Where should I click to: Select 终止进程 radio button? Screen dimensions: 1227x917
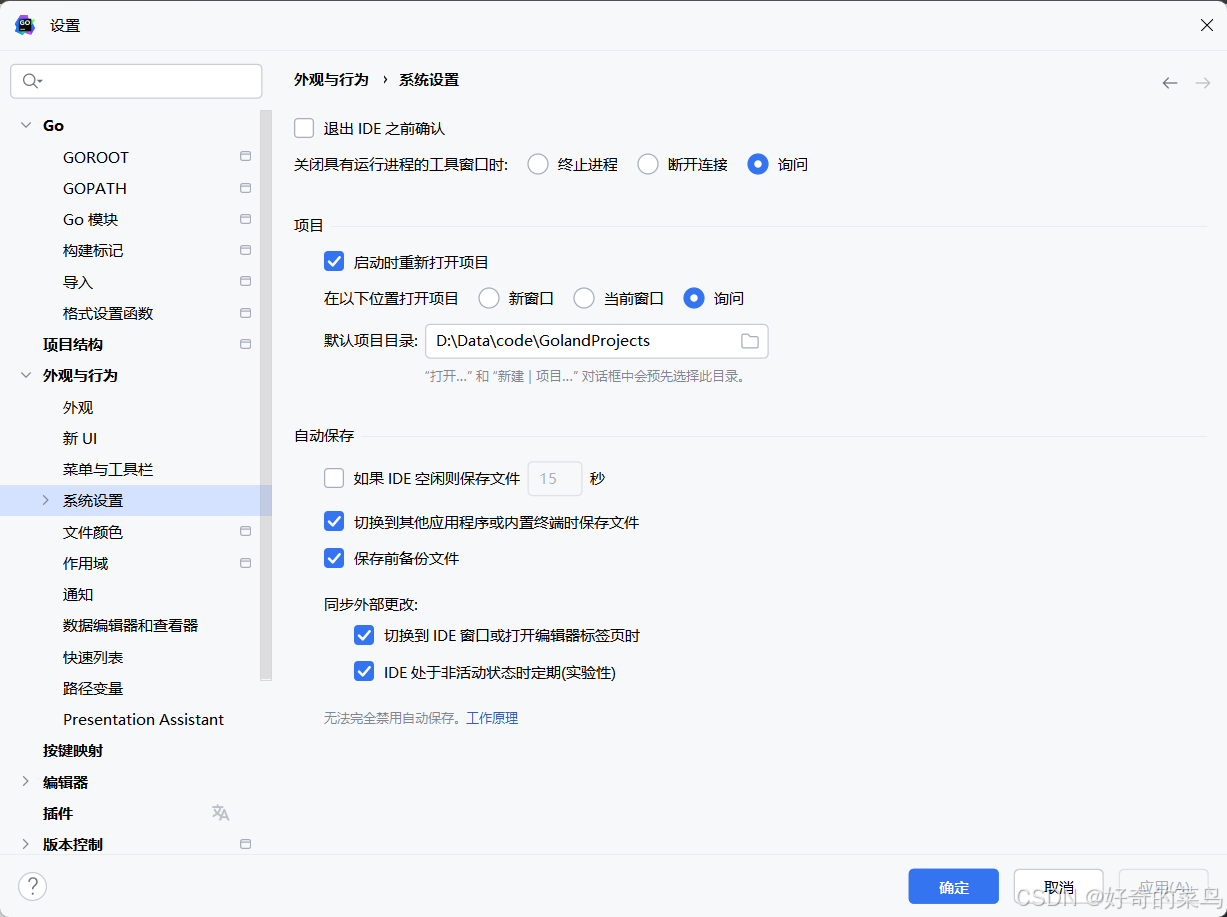[538, 164]
